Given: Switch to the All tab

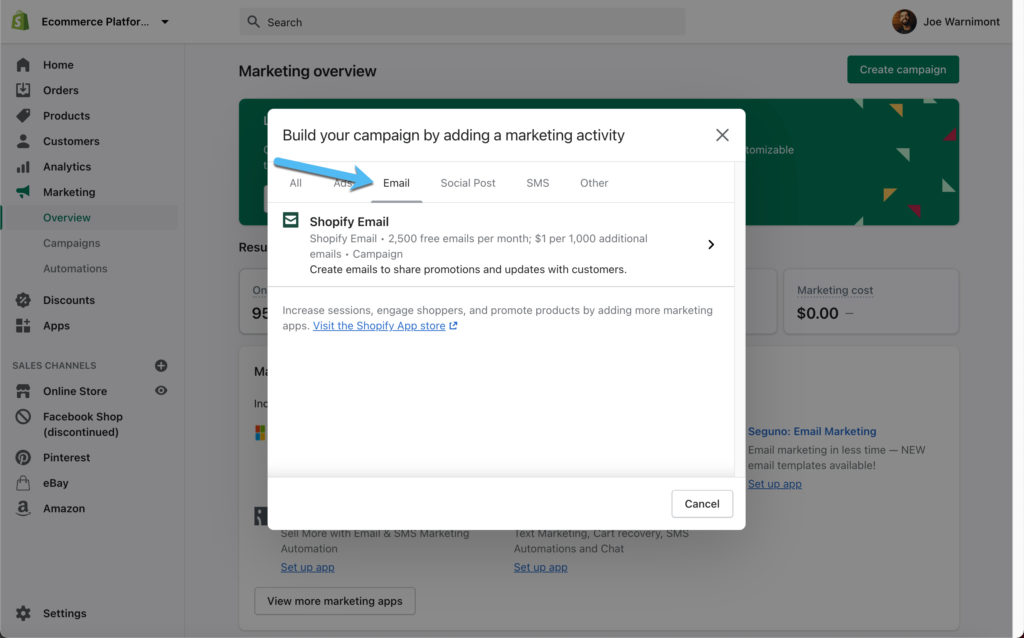Looking at the screenshot, I should [295, 183].
